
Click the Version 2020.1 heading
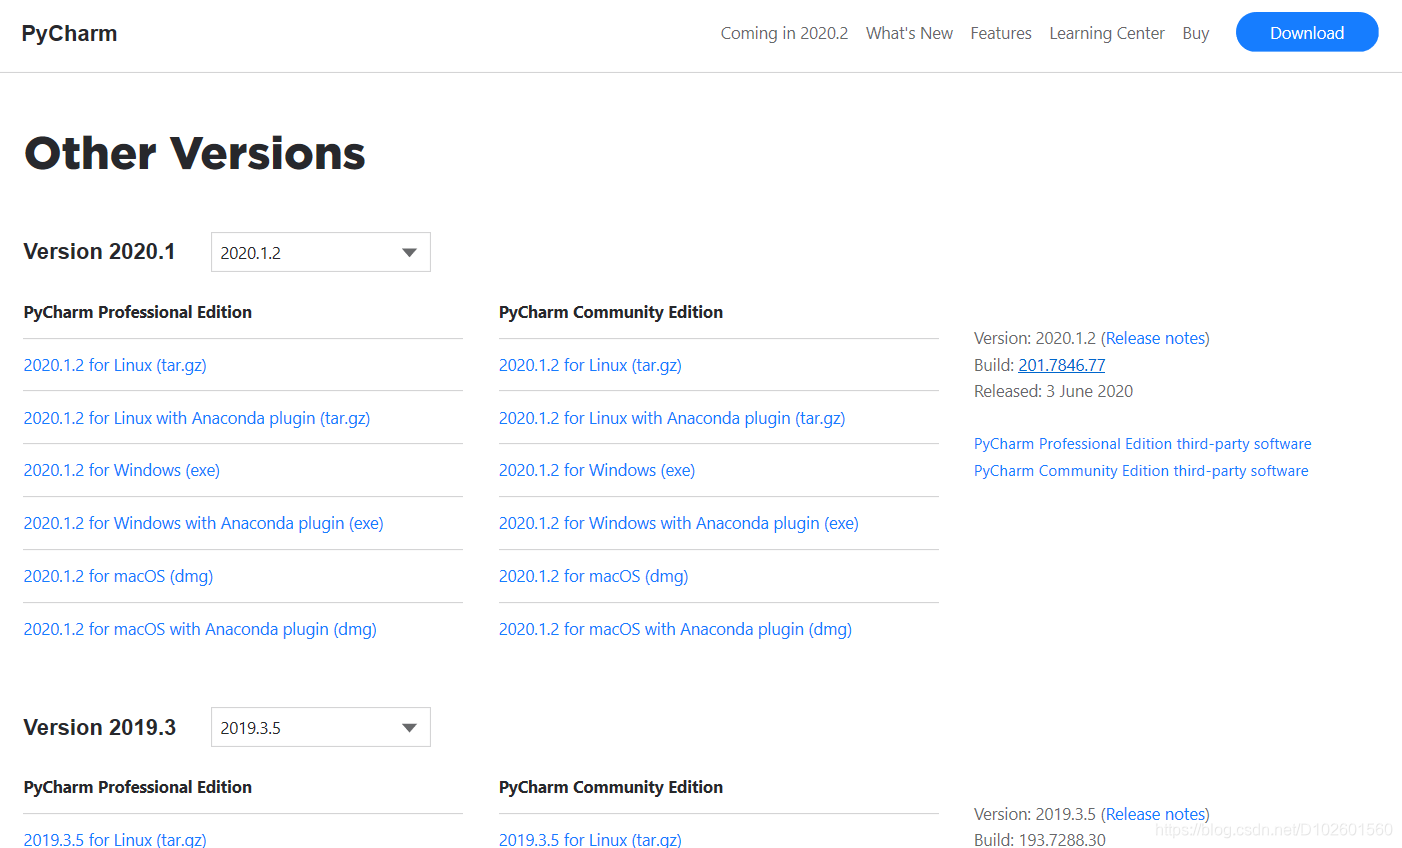(99, 251)
